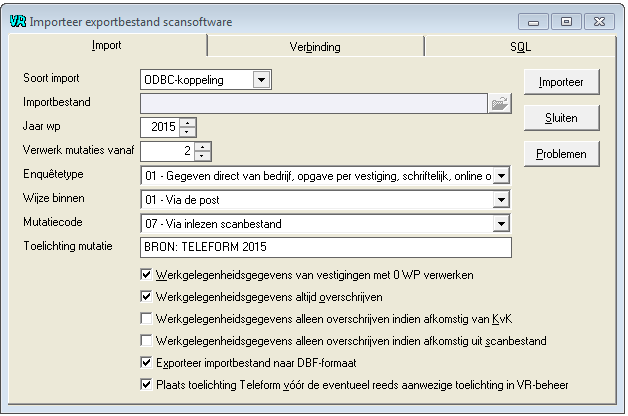
Task: Click in the Toelichting mutatie text field
Action: (326, 247)
